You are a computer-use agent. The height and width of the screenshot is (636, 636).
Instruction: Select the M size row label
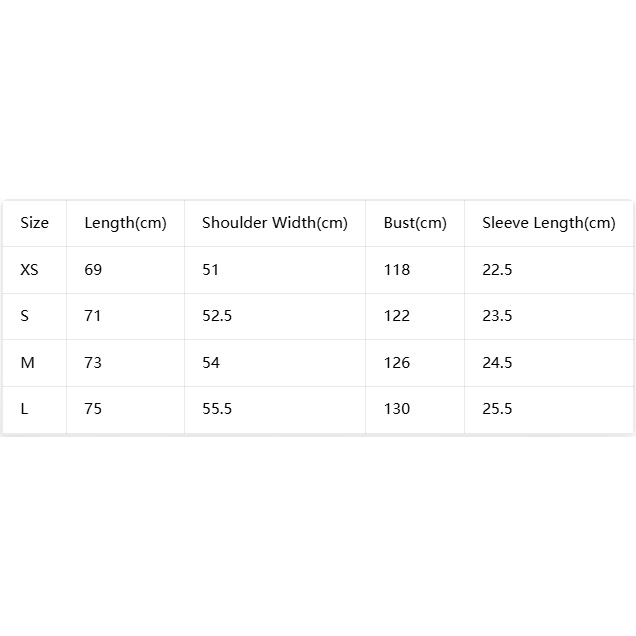(x=27, y=363)
